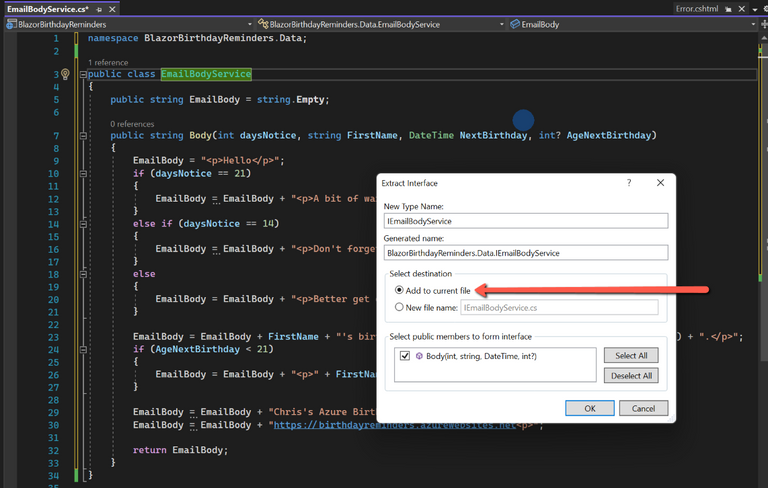Click the New Type Name text field
The image size is (768, 488).
pyautogui.click(x=525, y=221)
